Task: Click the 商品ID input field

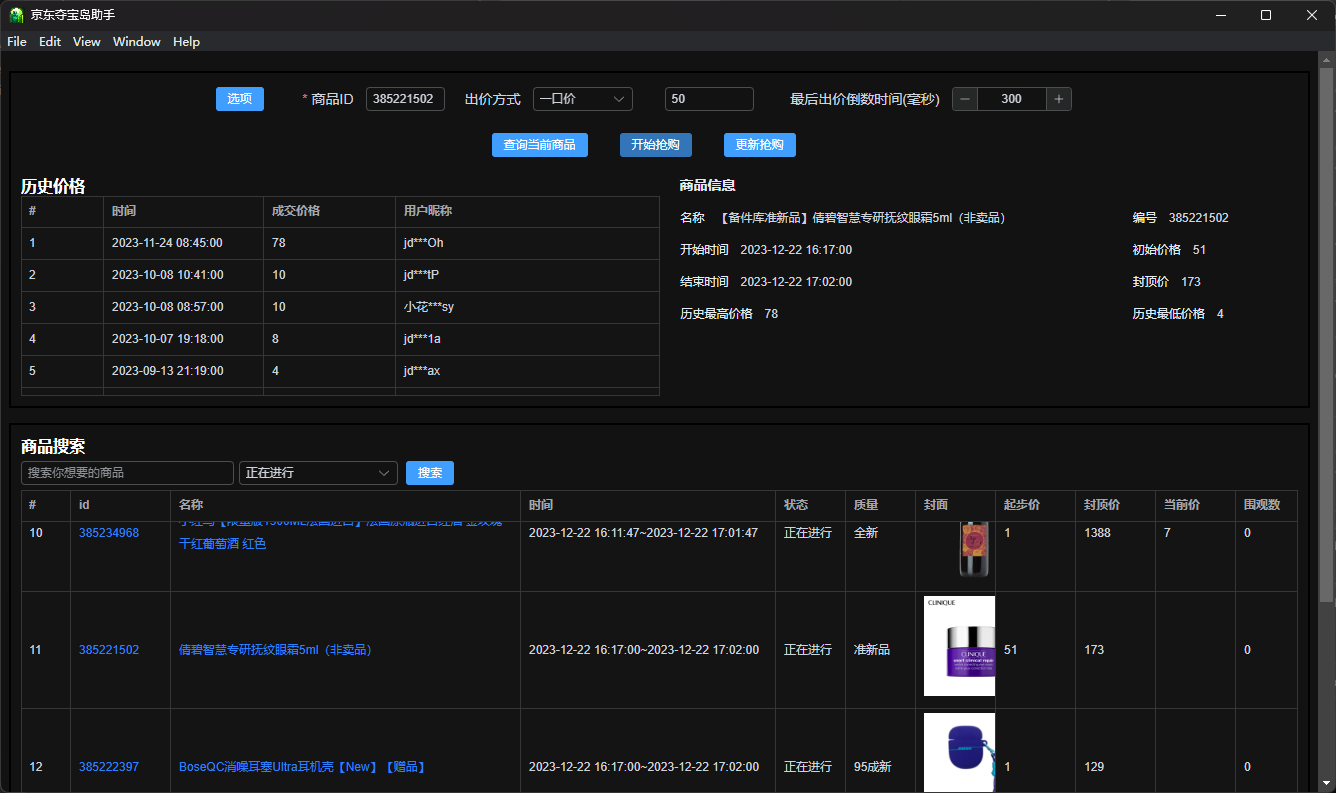Action: point(405,99)
